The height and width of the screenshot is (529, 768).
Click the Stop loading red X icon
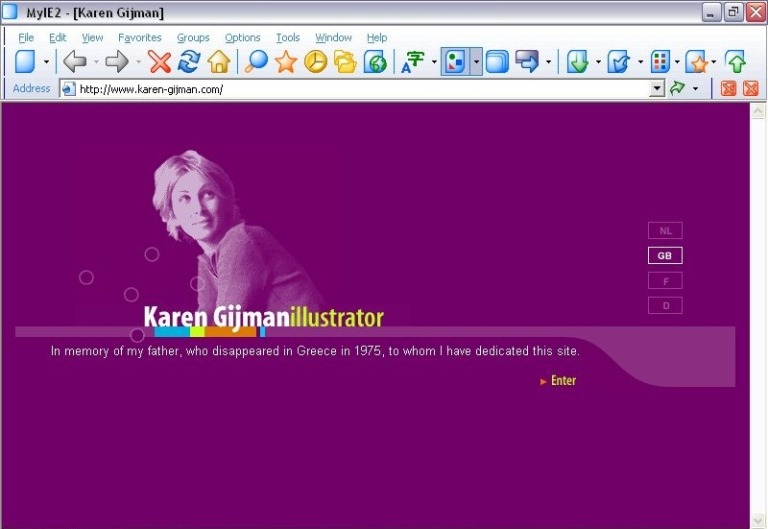click(x=160, y=62)
